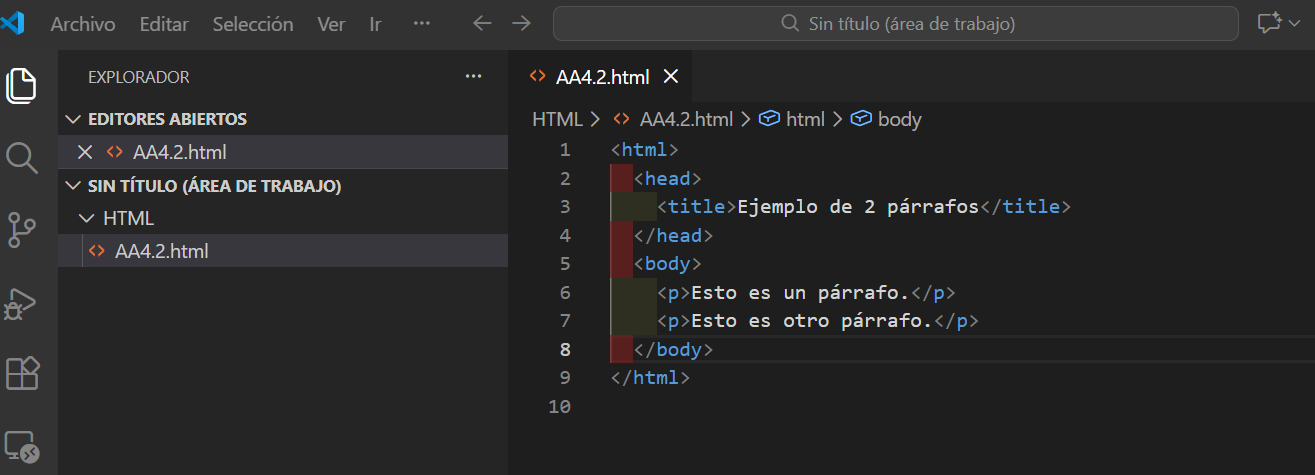
Task: Open the Explorer view in activity bar
Action: 22,85
